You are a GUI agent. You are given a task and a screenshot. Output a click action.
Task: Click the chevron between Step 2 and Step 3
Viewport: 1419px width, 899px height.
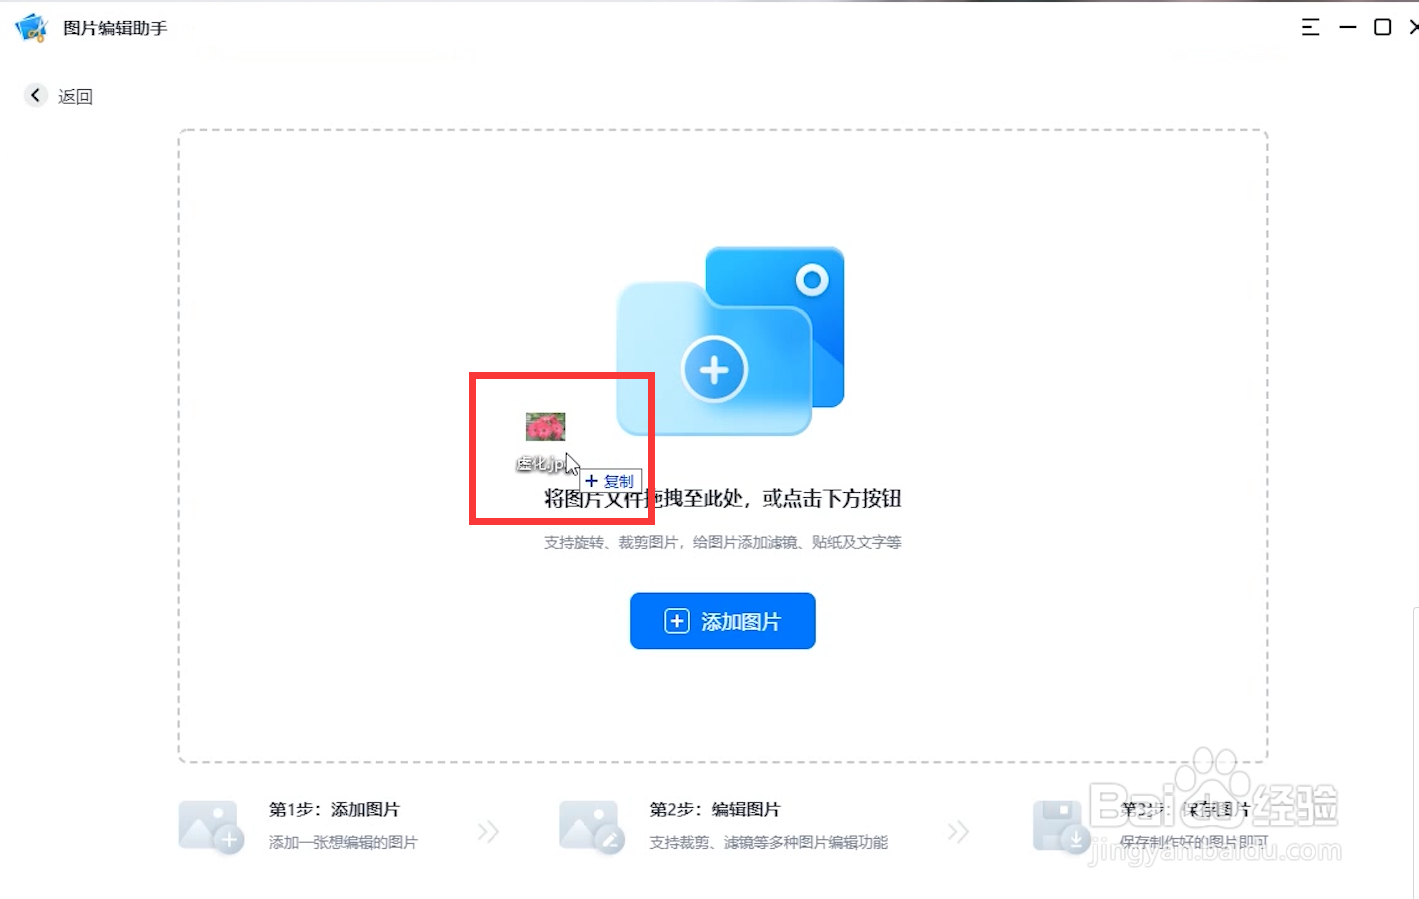click(x=960, y=830)
